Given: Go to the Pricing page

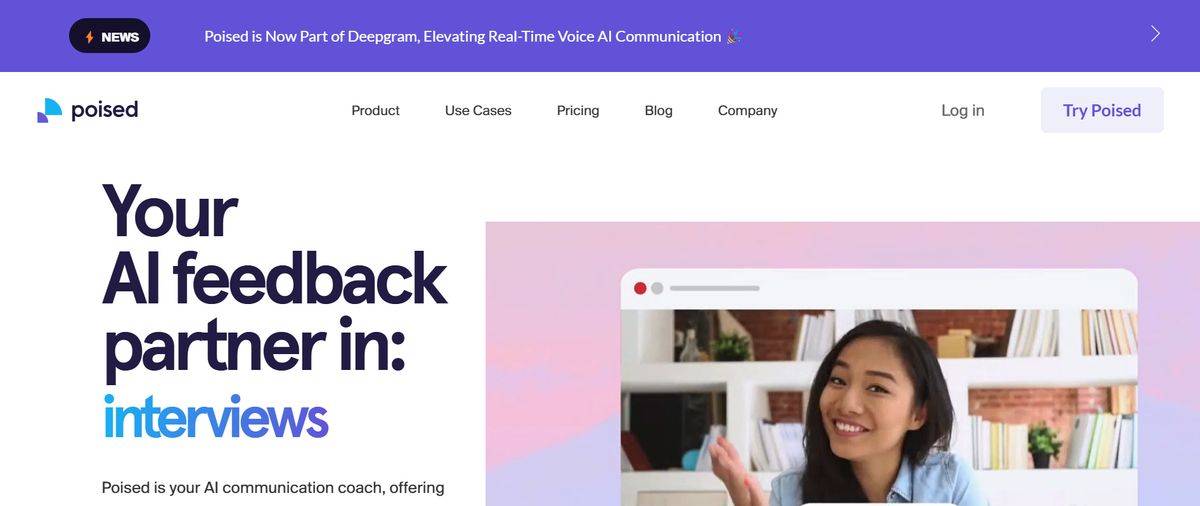Looking at the screenshot, I should point(578,111).
